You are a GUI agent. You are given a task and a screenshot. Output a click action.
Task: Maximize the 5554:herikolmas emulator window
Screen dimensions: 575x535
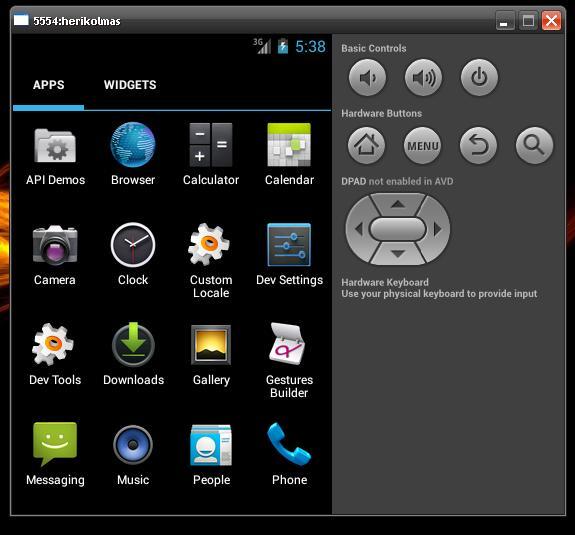click(528, 21)
